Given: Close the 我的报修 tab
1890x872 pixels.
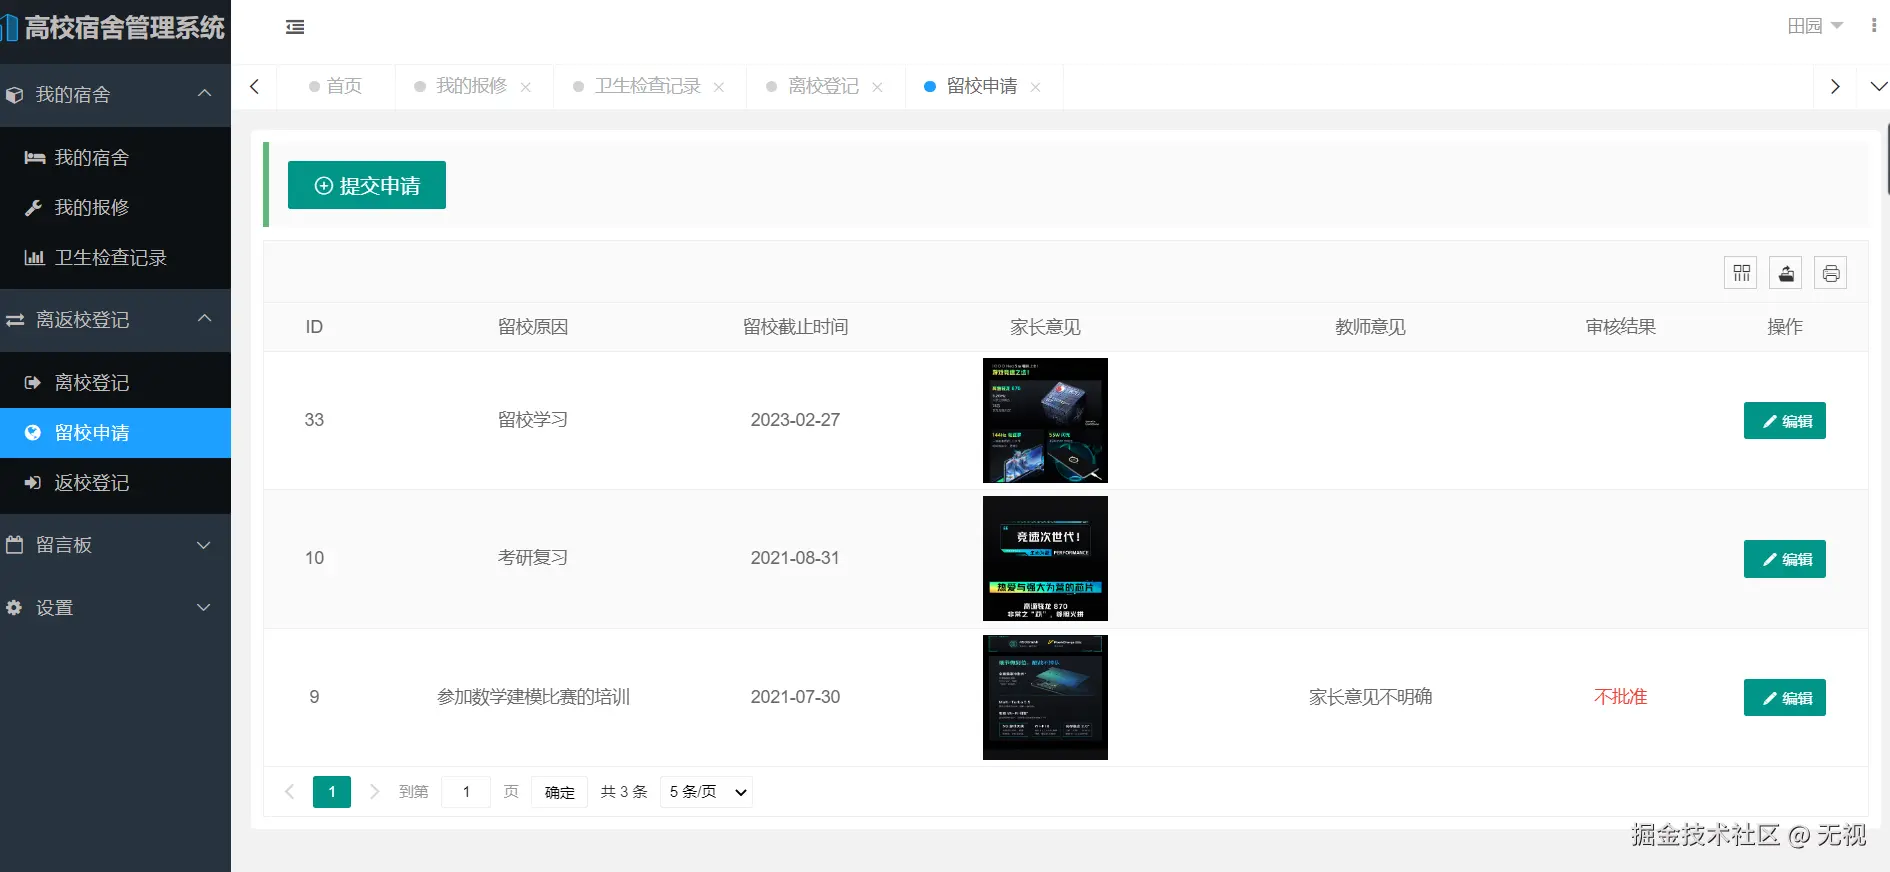Looking at the screenshot, I should 526,87.
